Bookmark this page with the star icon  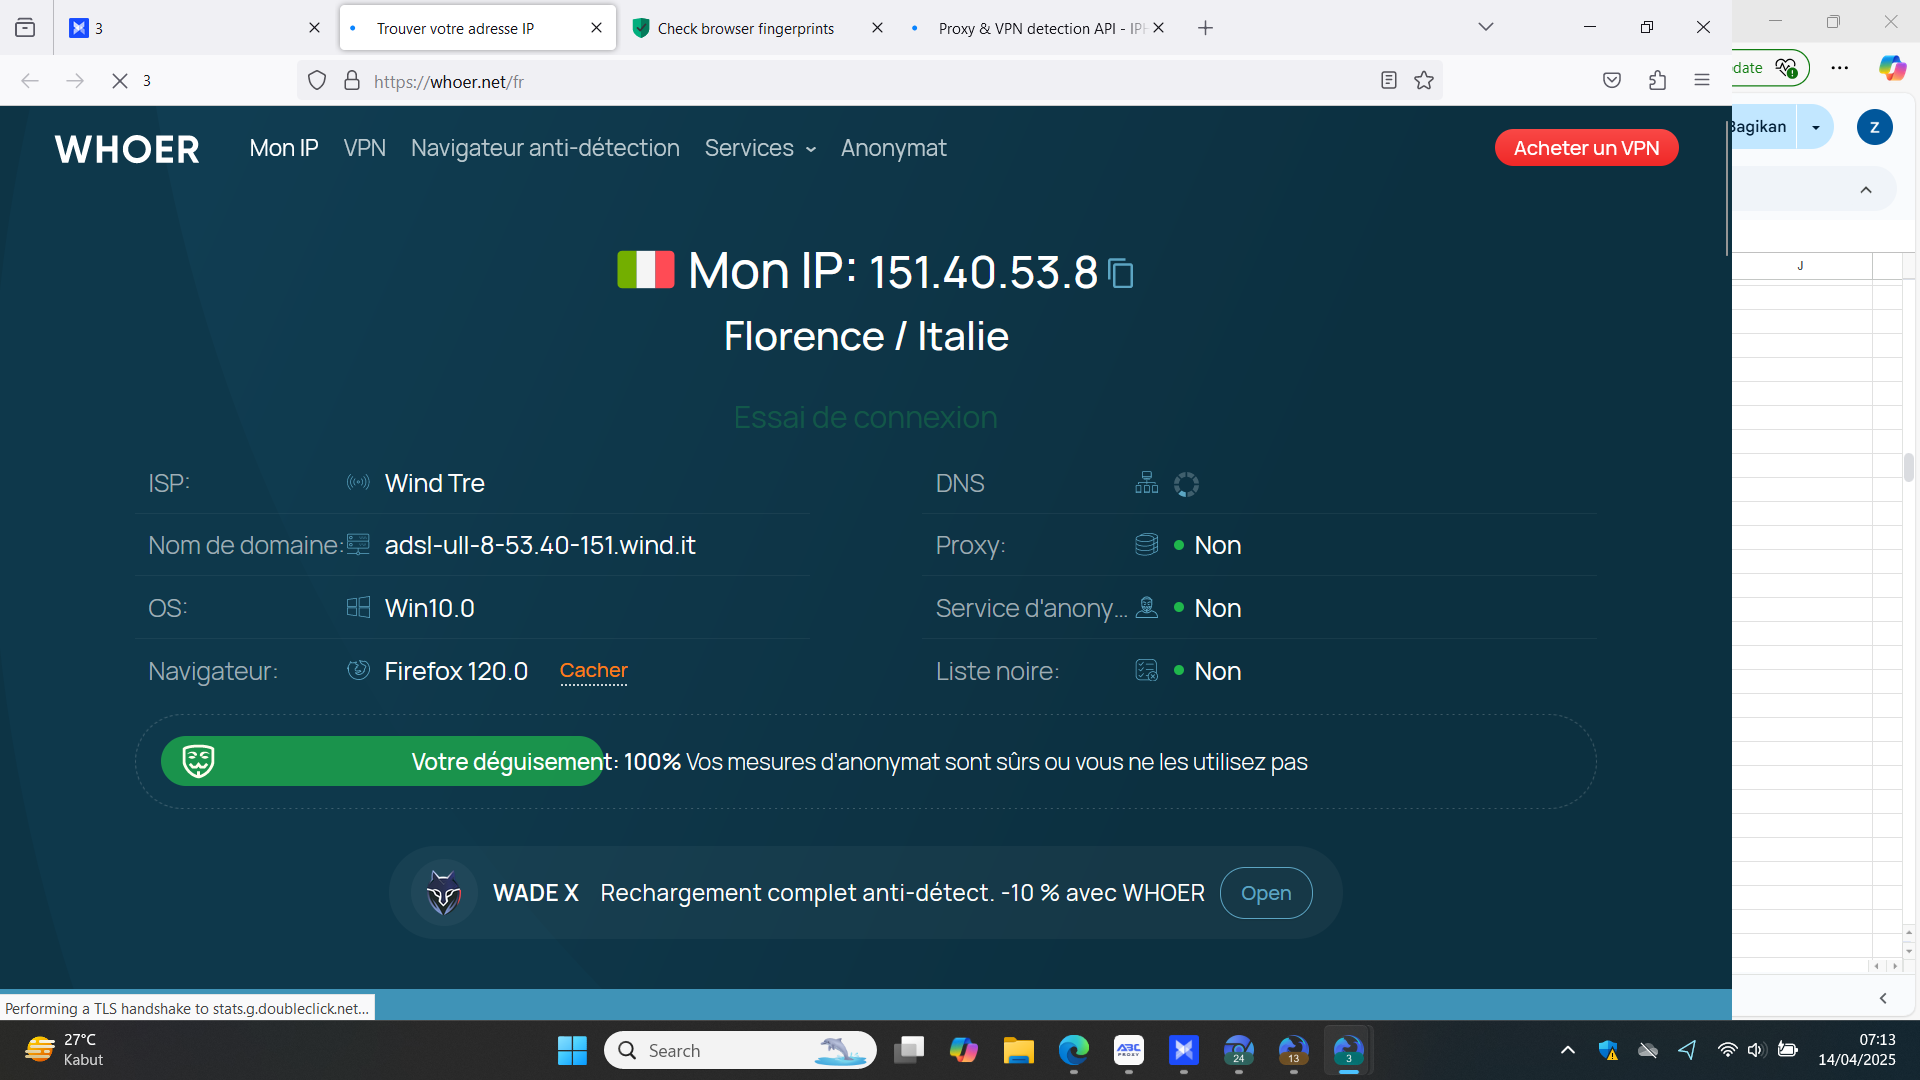(x=1424, y=81)
